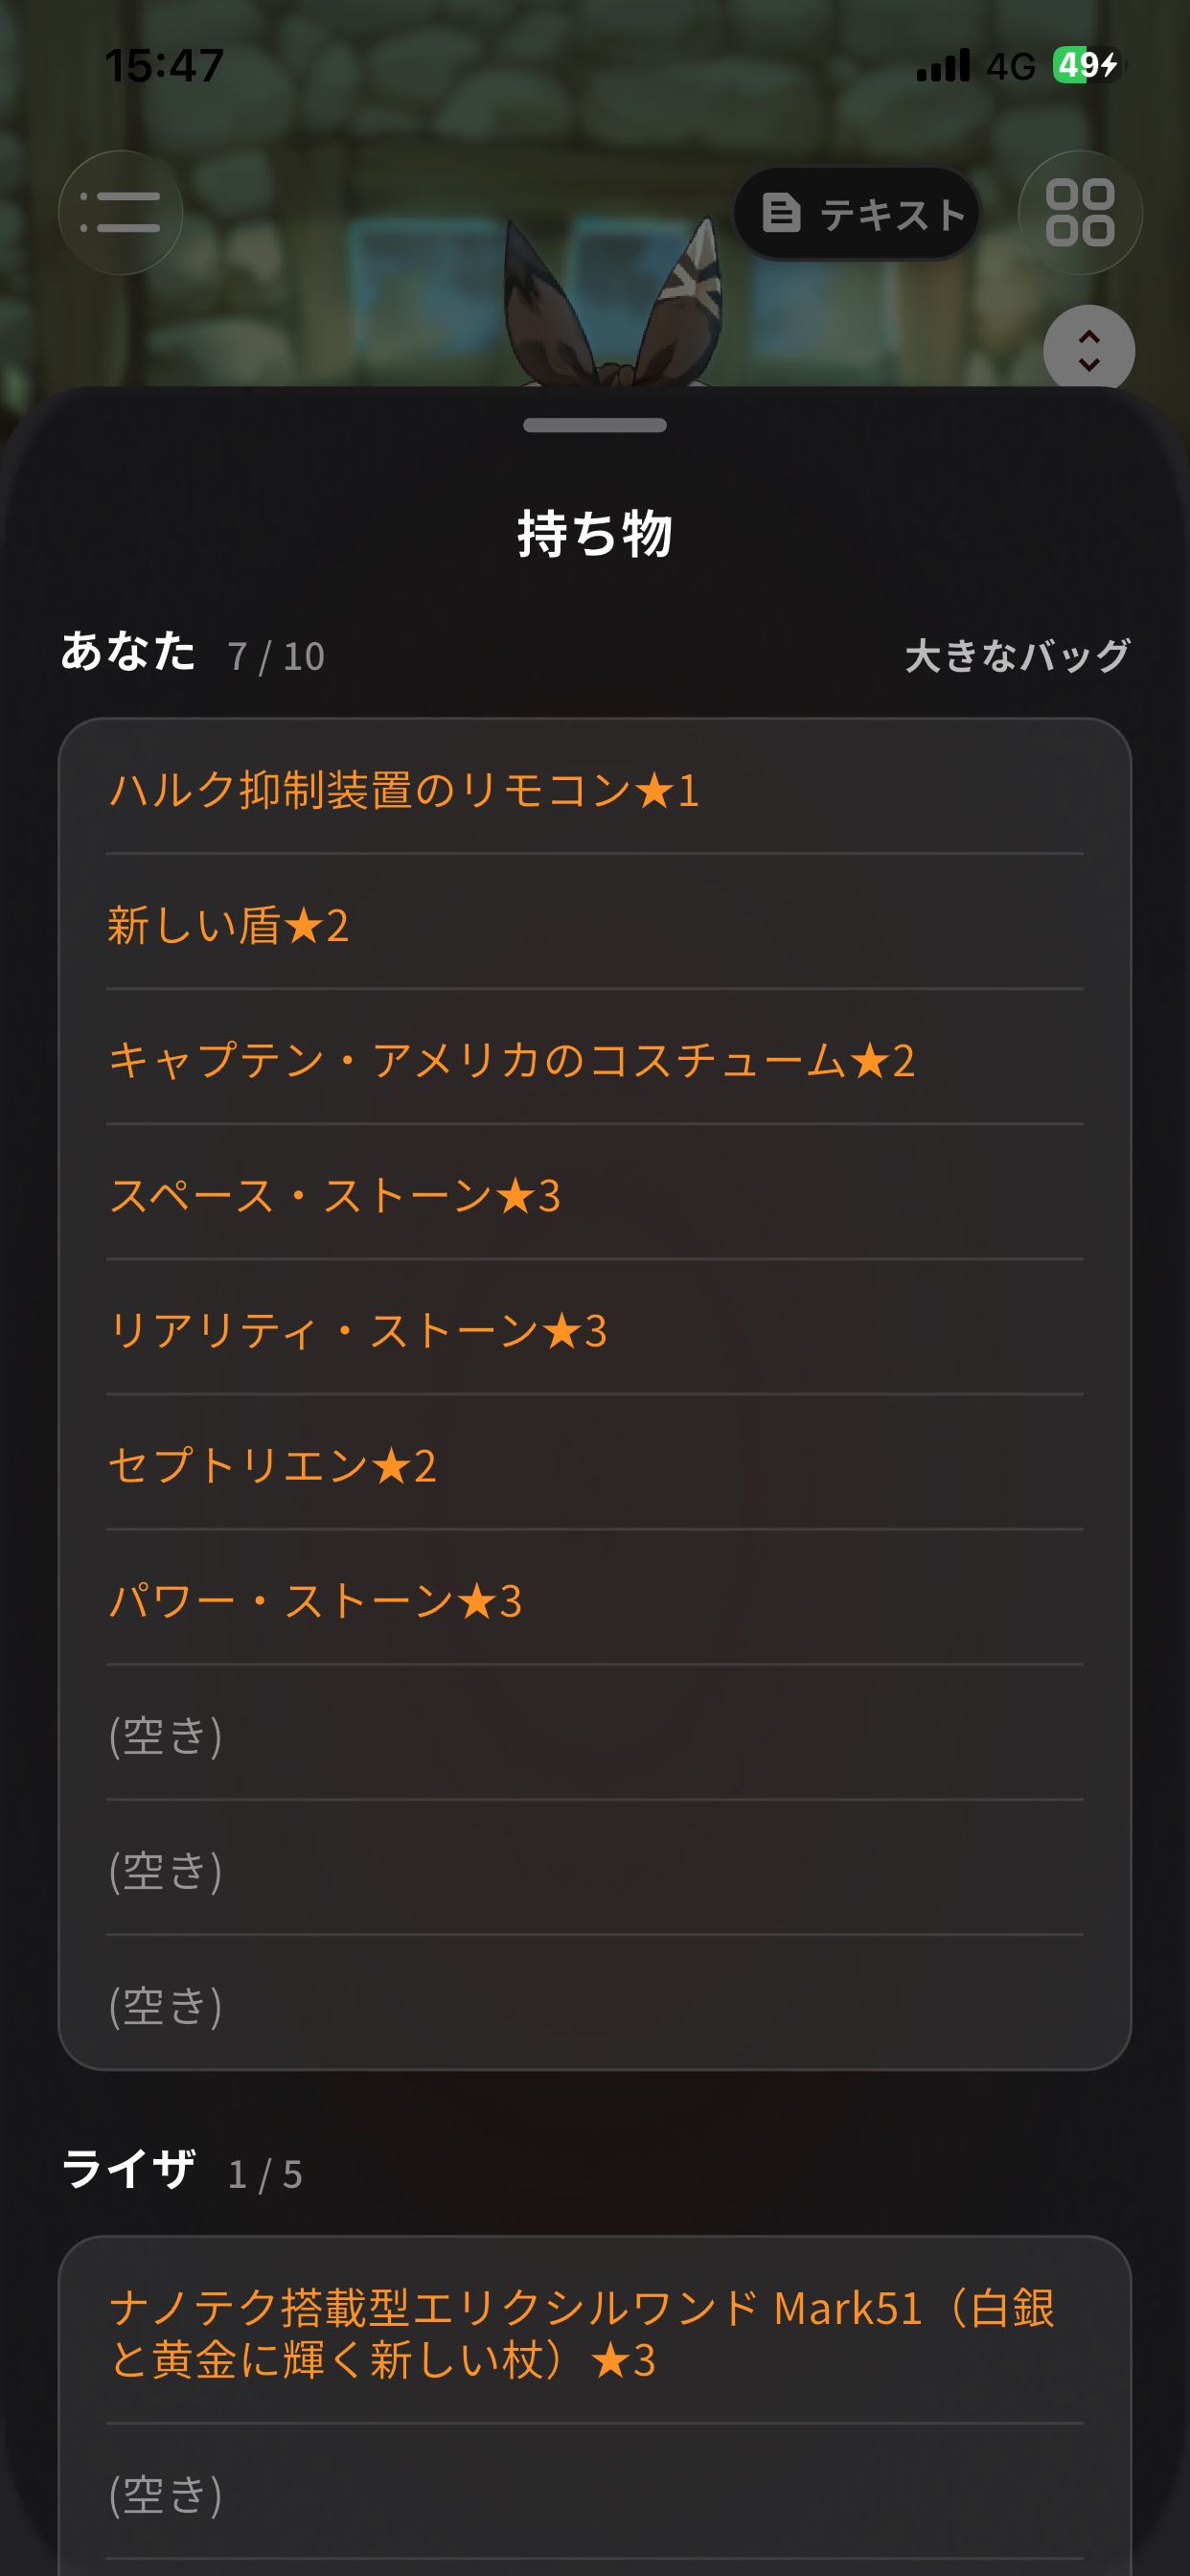This screenshot has width=1190, height=2576.
Task: Open ナノテク搭載型エリクシルワンド Mark51 item
Action: pos(595,2332)
